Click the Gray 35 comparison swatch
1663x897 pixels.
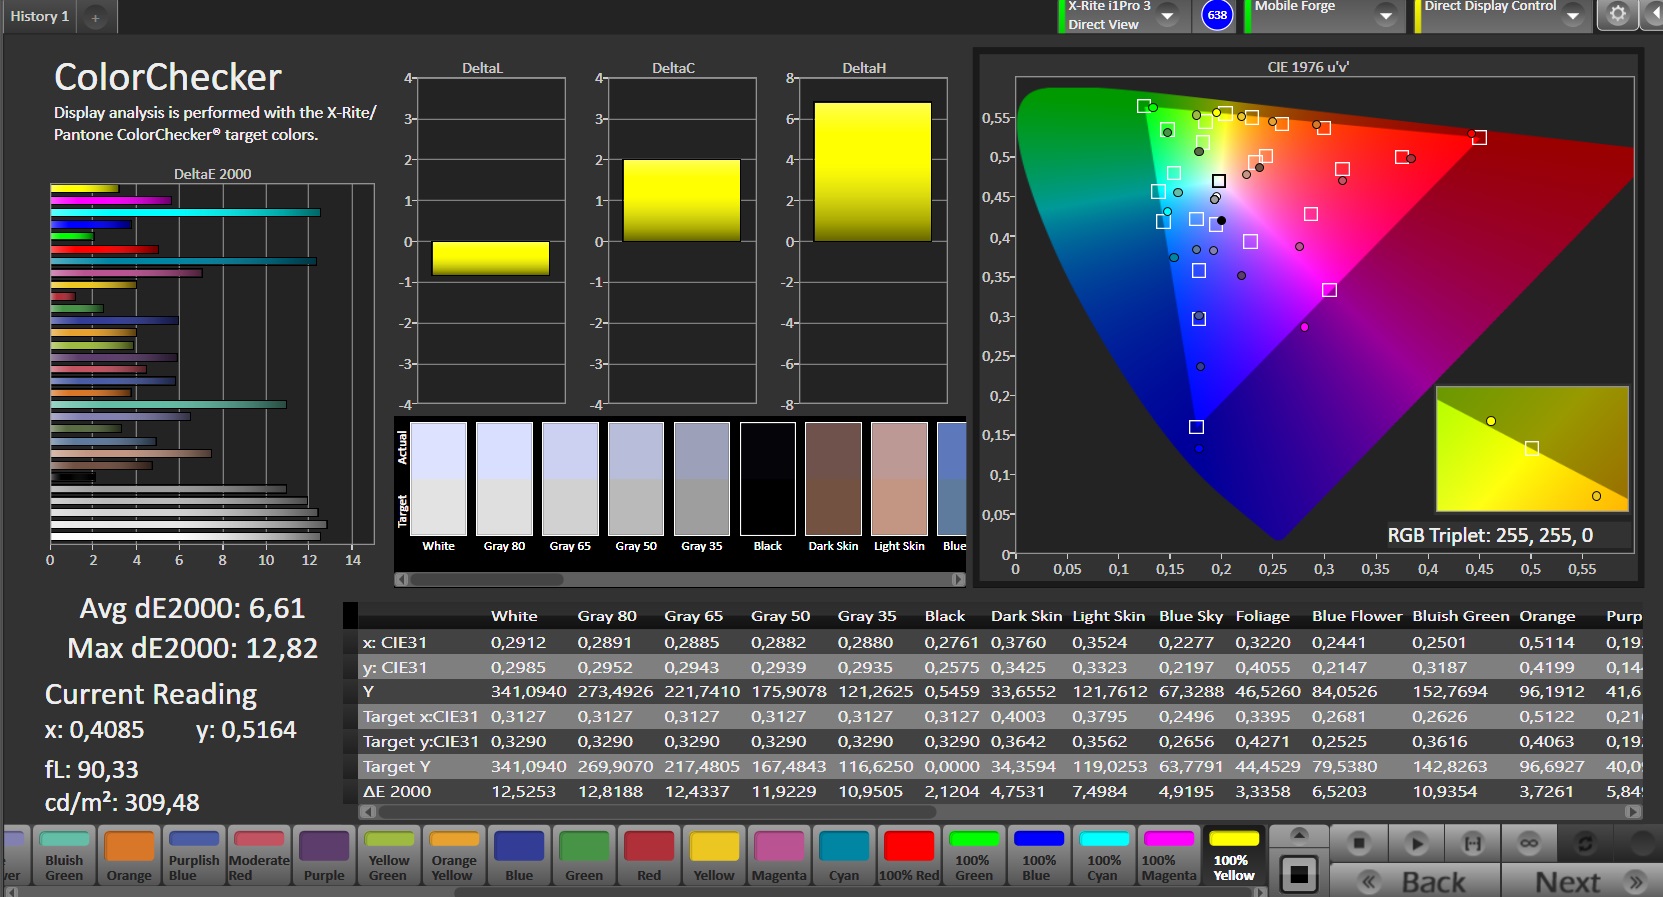[702, 479]
